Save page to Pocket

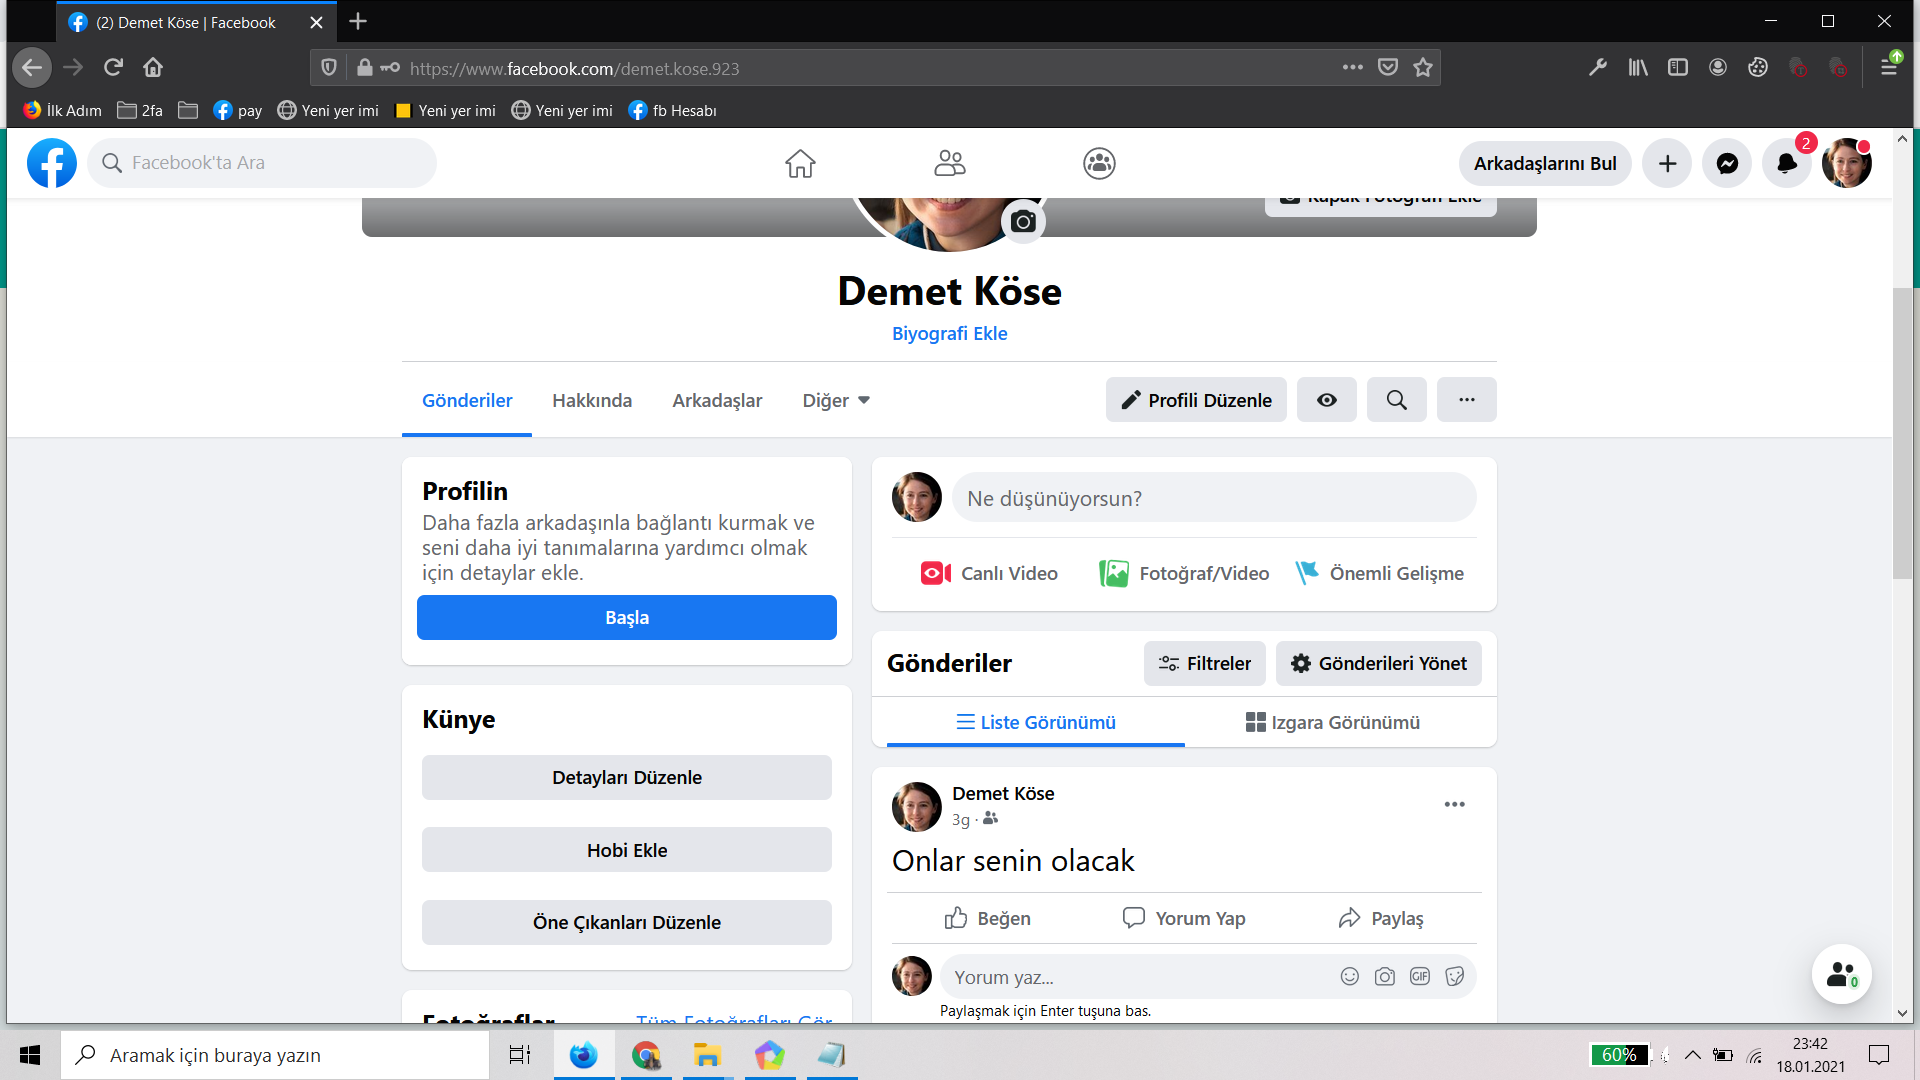click(1388, 68)
